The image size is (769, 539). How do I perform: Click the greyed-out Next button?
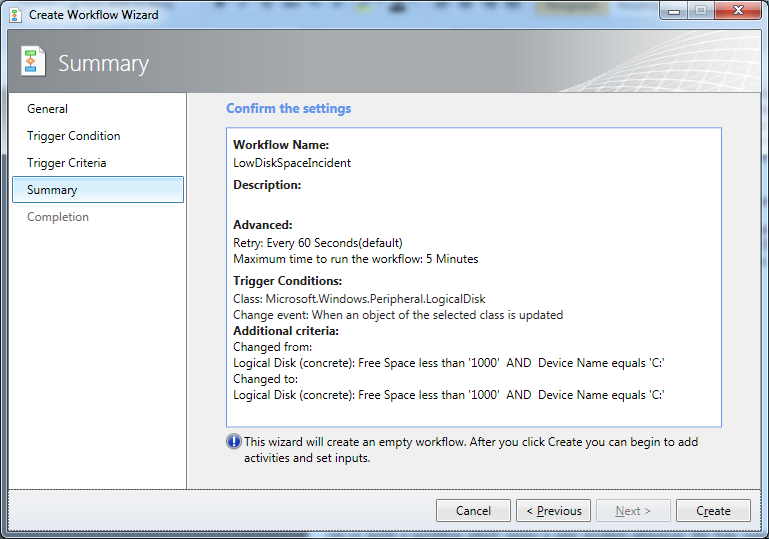(632, 511)
